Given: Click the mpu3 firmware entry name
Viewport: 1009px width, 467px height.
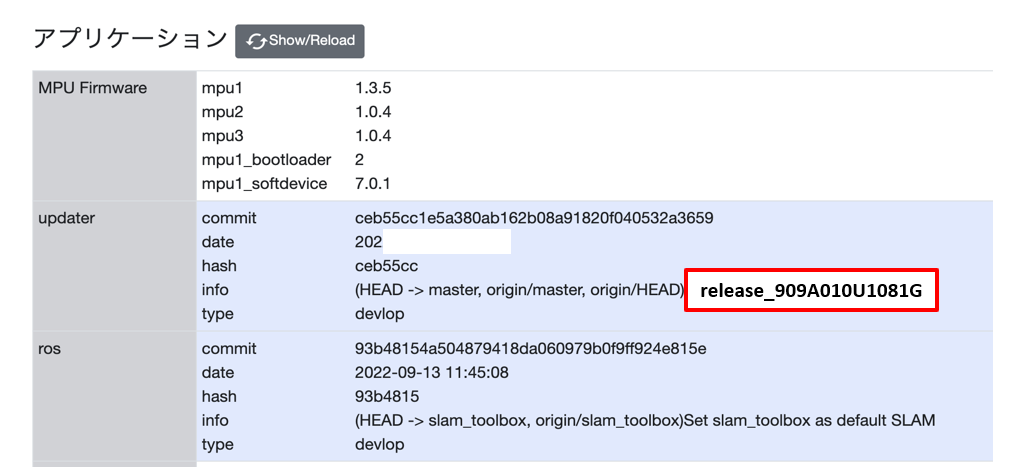Looking at the screenshot, I should point(222,136).
